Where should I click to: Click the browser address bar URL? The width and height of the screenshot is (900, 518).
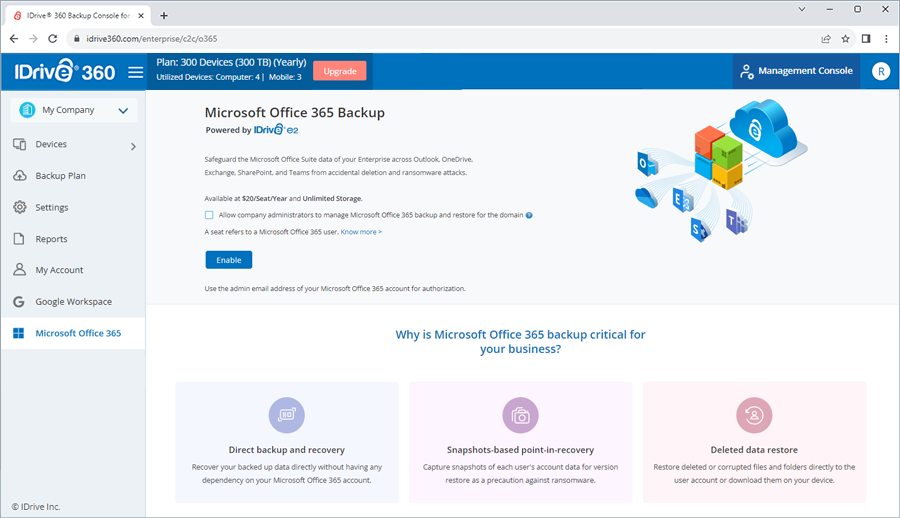pos(152,39)
